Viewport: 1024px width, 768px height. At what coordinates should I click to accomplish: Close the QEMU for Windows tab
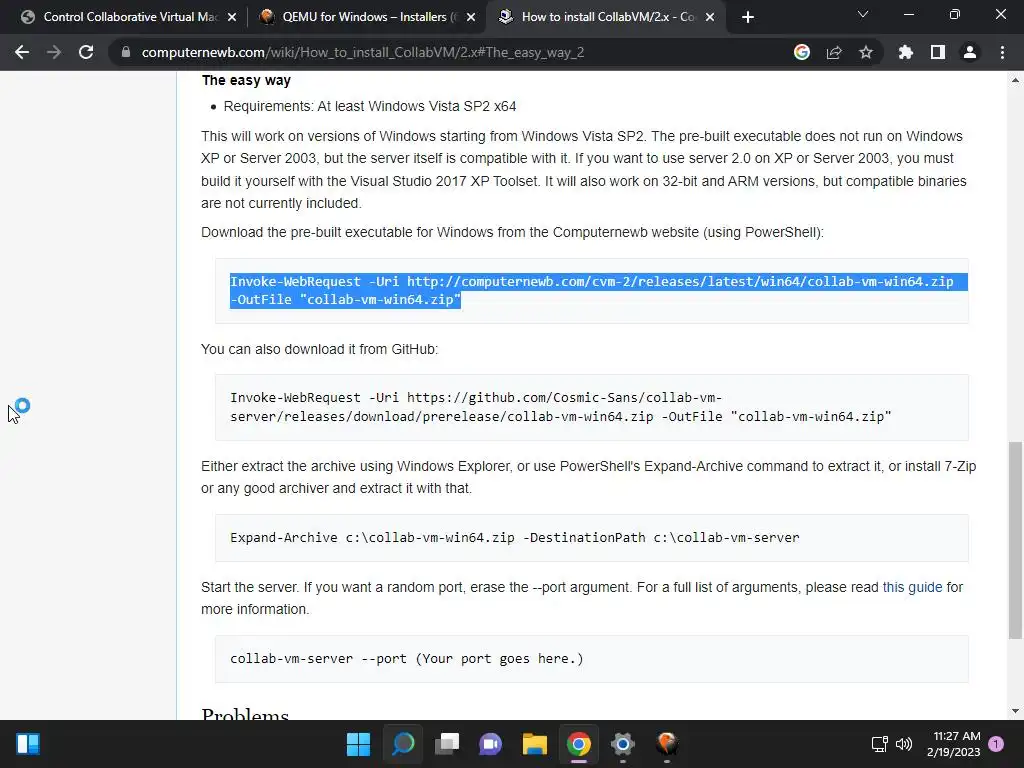point(471,17)
